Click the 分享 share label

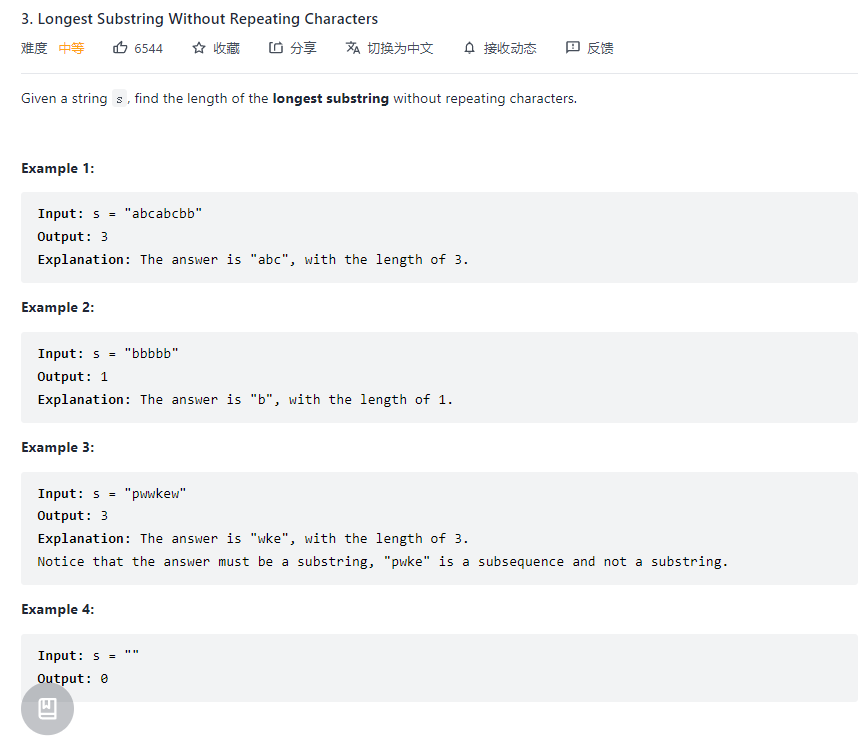pyautogui.click(x=303, y=48)
